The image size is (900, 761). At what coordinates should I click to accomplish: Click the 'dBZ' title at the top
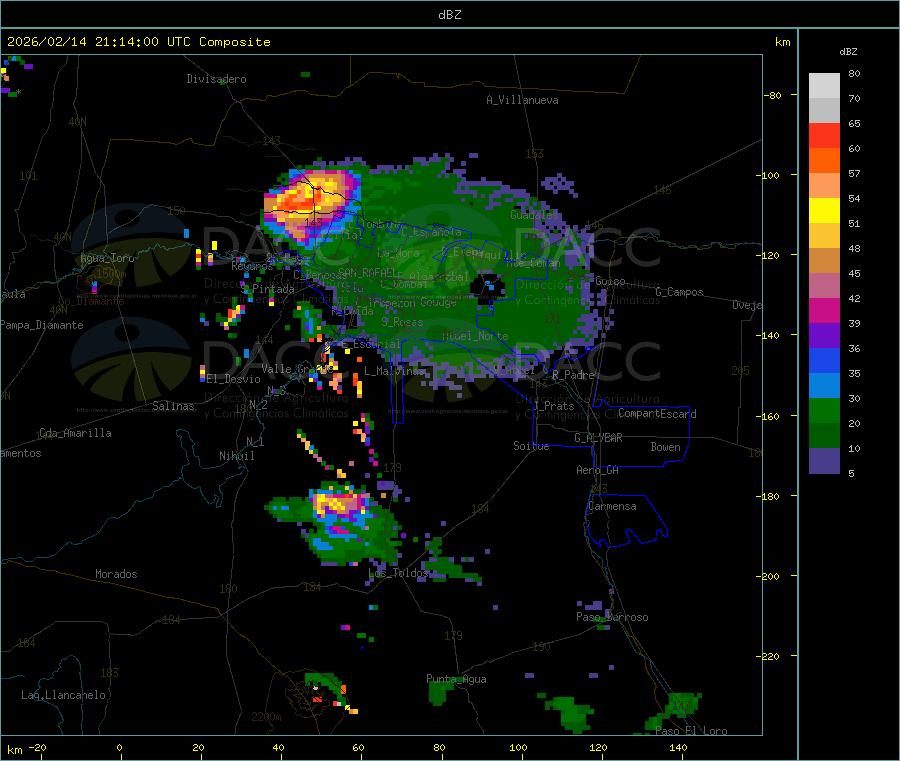[x=449, y=15]
